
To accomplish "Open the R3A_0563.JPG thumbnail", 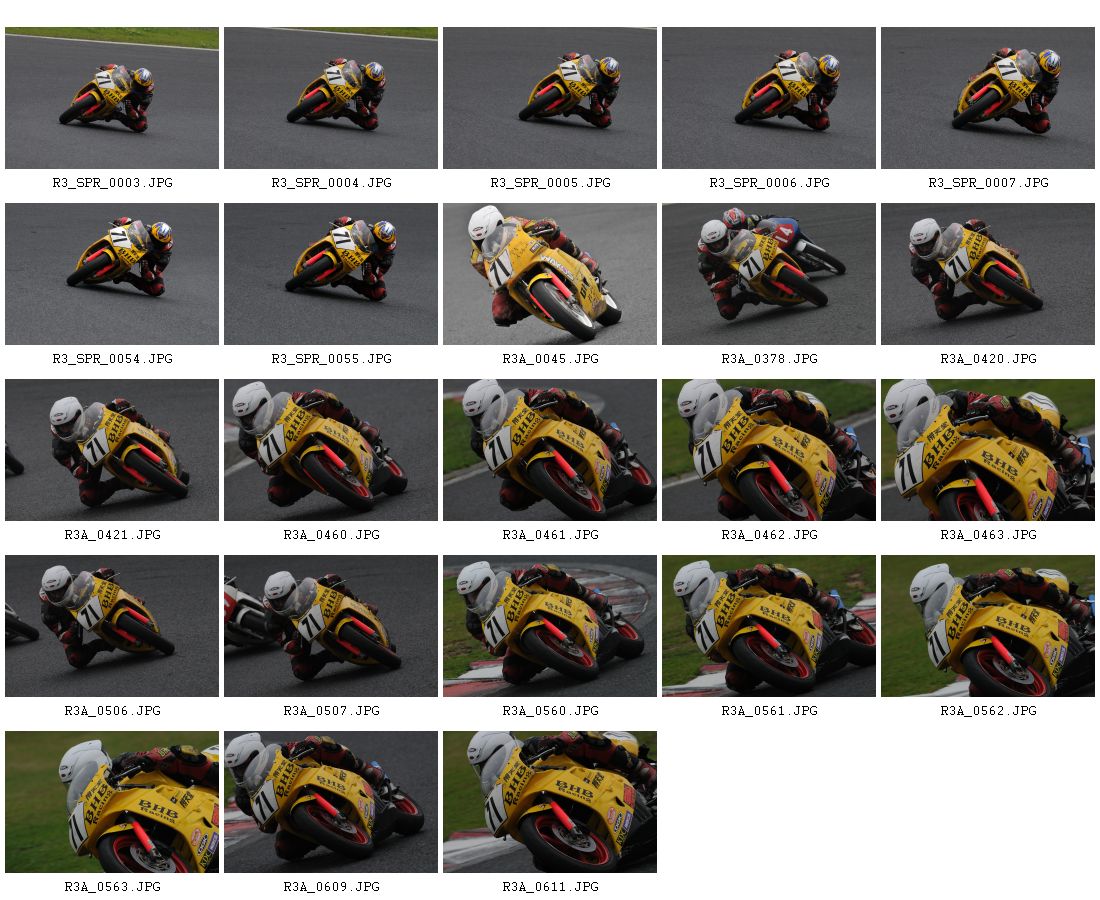I will tap(112, 802).
